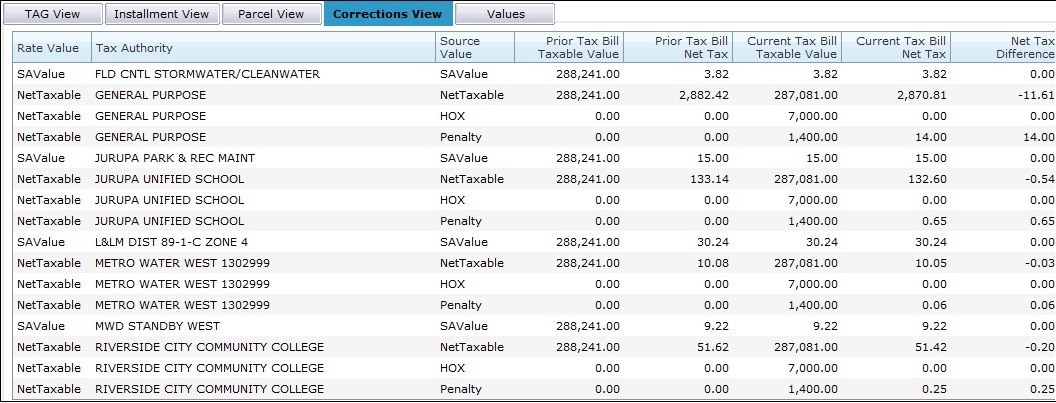Click 10.08 prior net tax value
The image size is (1056, 403).
click(713, 263)
